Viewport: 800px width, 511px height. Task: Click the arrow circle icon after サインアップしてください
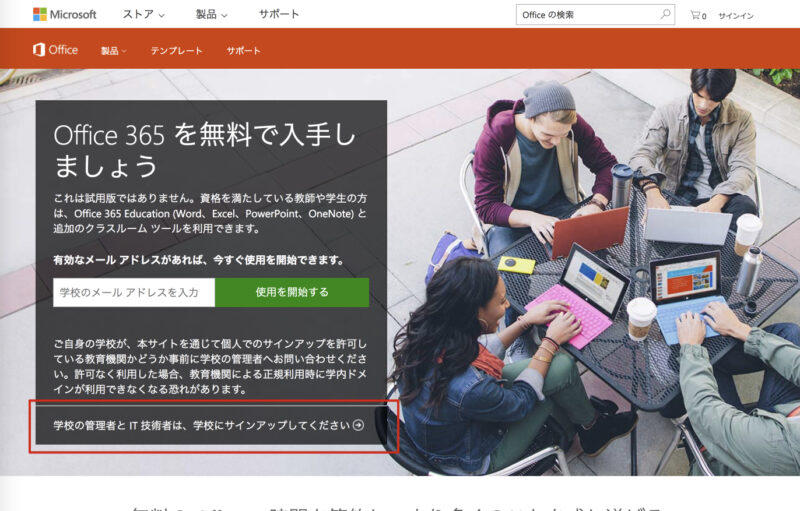click(x=359, y=425)
